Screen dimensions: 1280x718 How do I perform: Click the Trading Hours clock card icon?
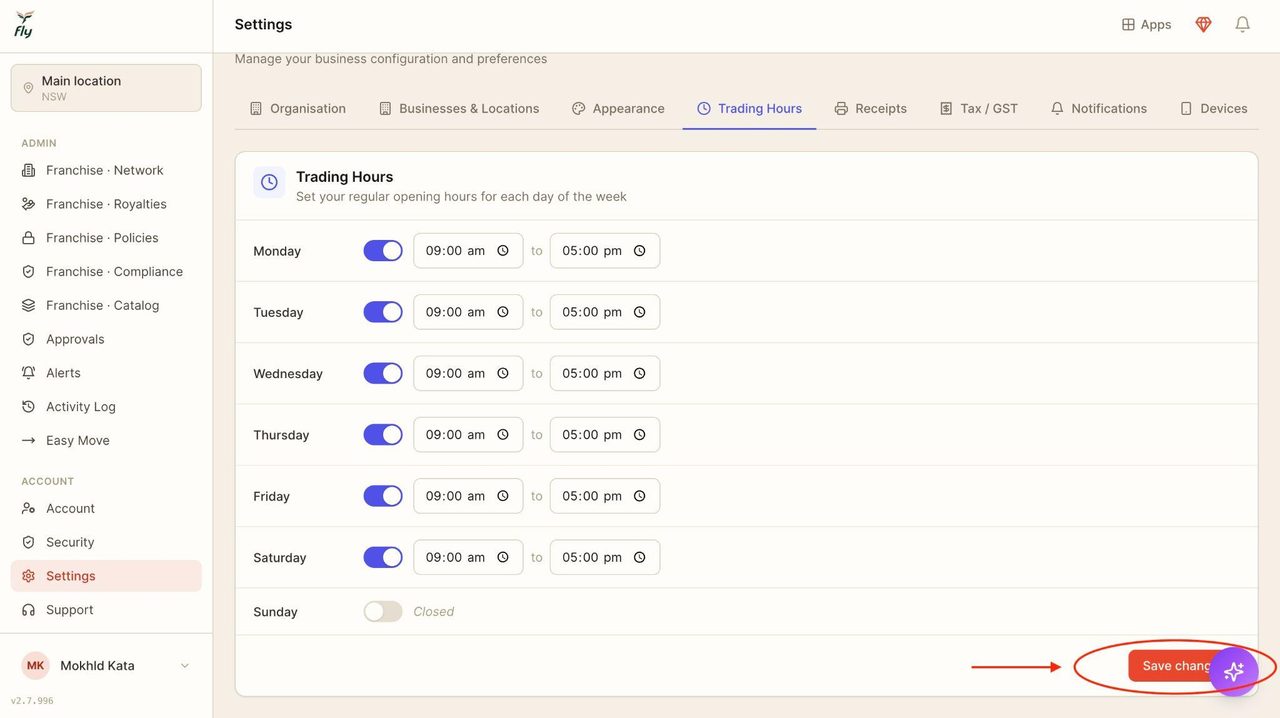269,182
